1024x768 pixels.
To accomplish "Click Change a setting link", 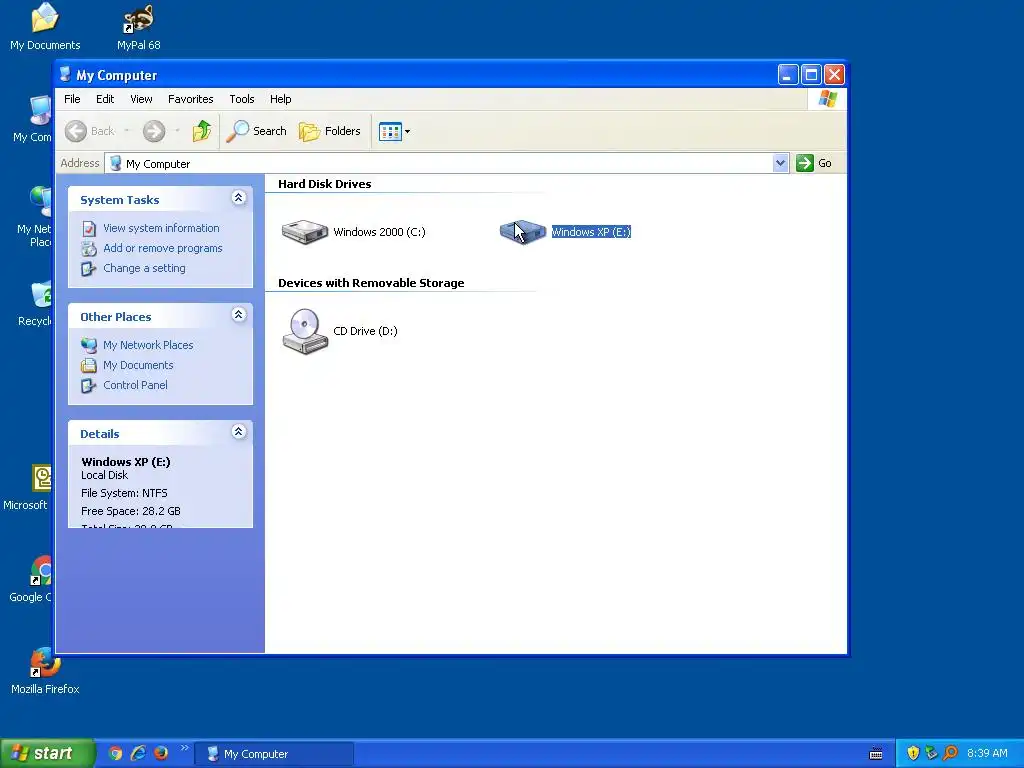I will 144,268.
